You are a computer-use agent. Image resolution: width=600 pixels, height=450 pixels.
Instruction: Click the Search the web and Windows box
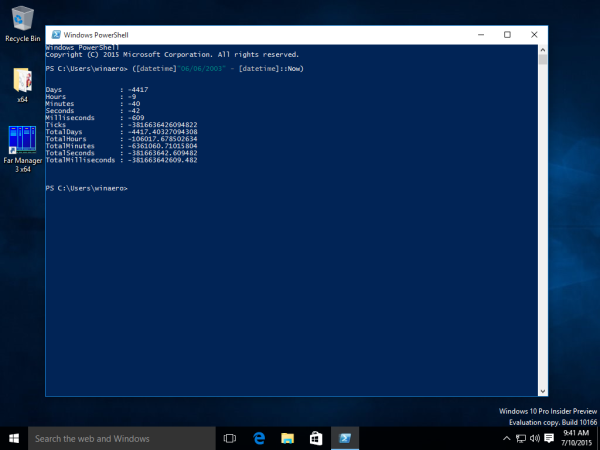point(122,439)
